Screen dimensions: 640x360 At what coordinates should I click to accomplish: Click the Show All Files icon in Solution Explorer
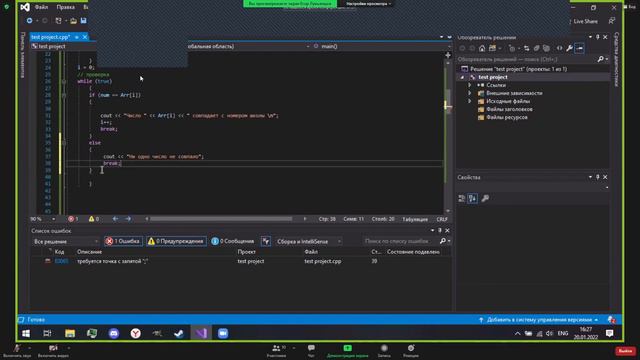[547, 49]
